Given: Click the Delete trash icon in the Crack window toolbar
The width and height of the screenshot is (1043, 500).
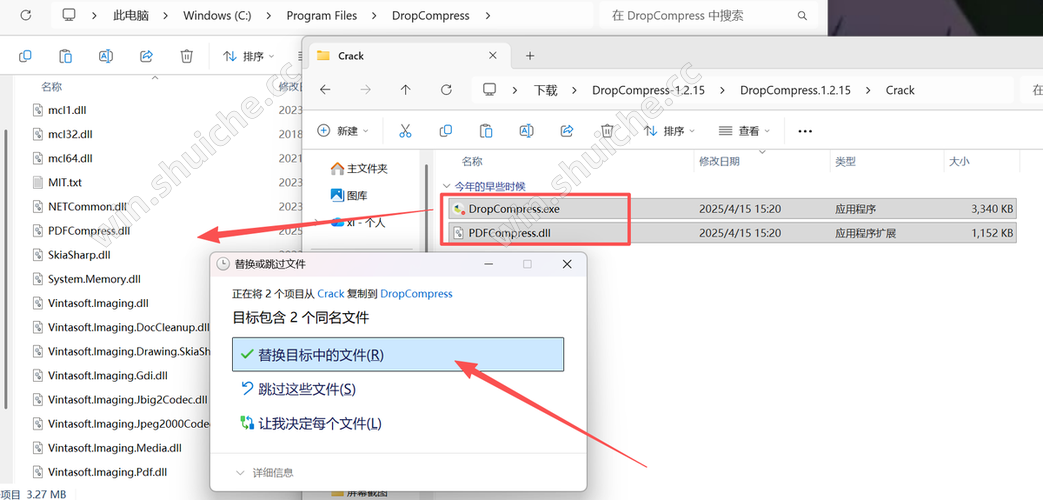Looking at the screenshot, I should 607,131.
